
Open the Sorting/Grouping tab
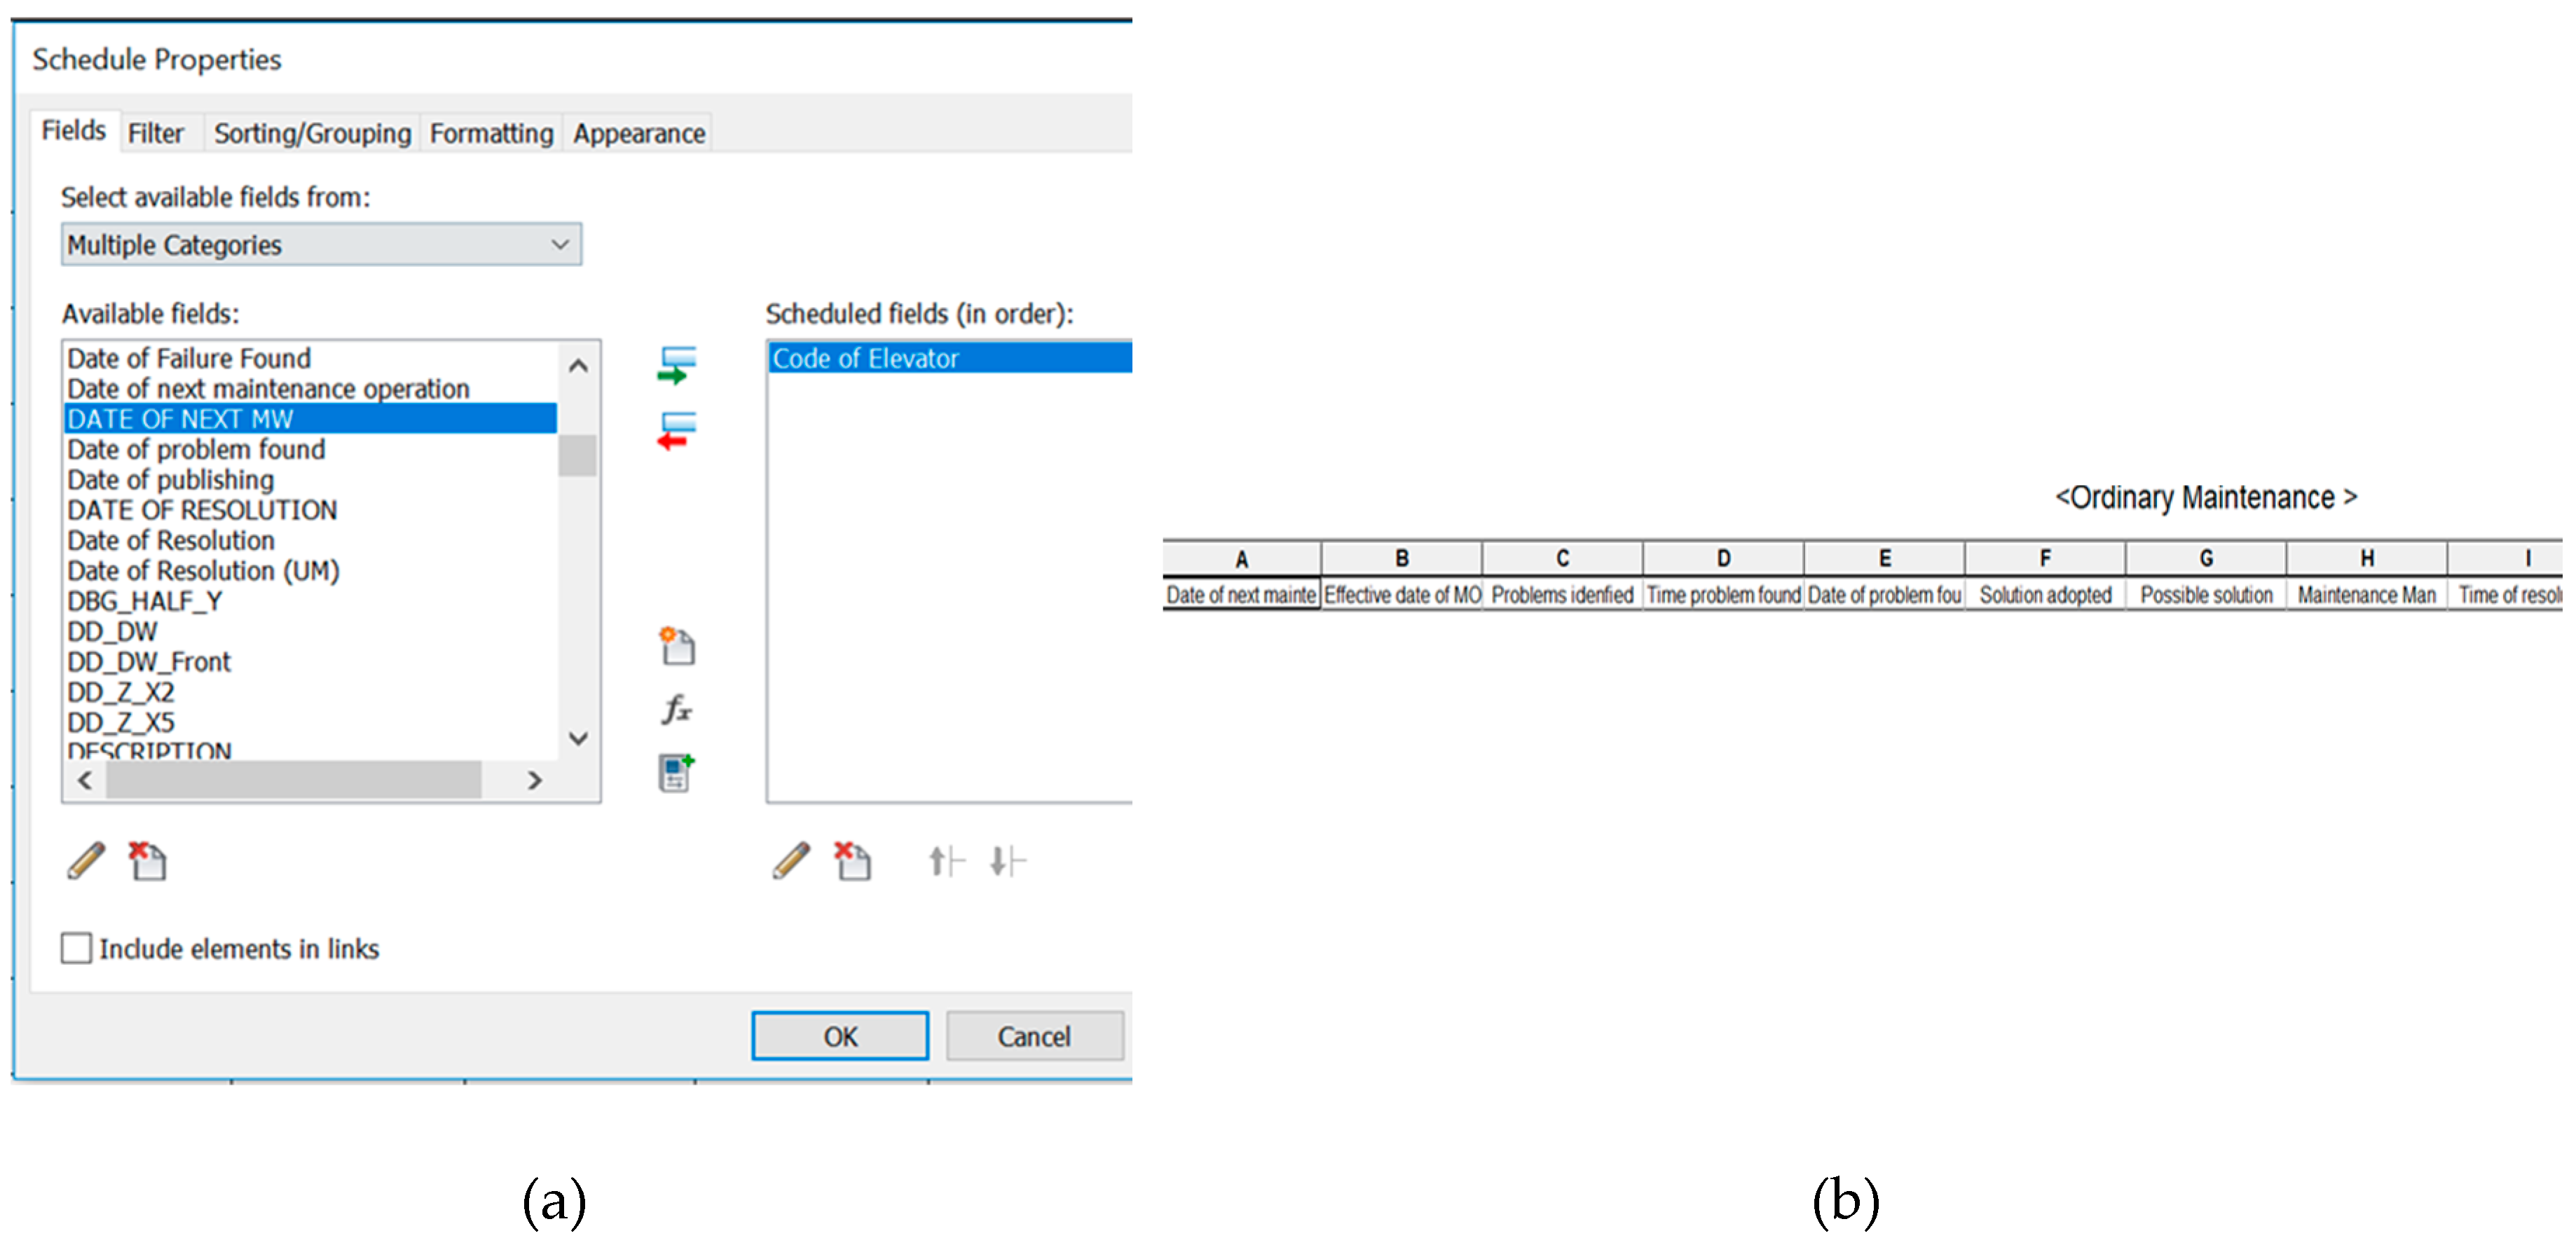pyautogui.click(x=312, y=133)
